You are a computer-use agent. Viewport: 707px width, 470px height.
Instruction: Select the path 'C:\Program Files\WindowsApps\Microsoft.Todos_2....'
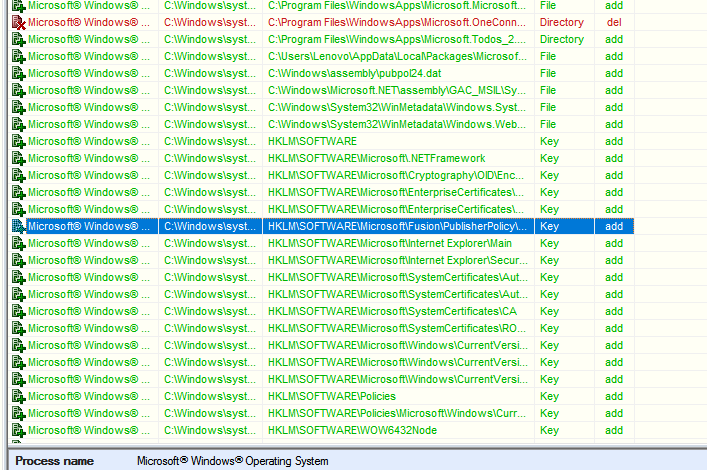(397, 39)
